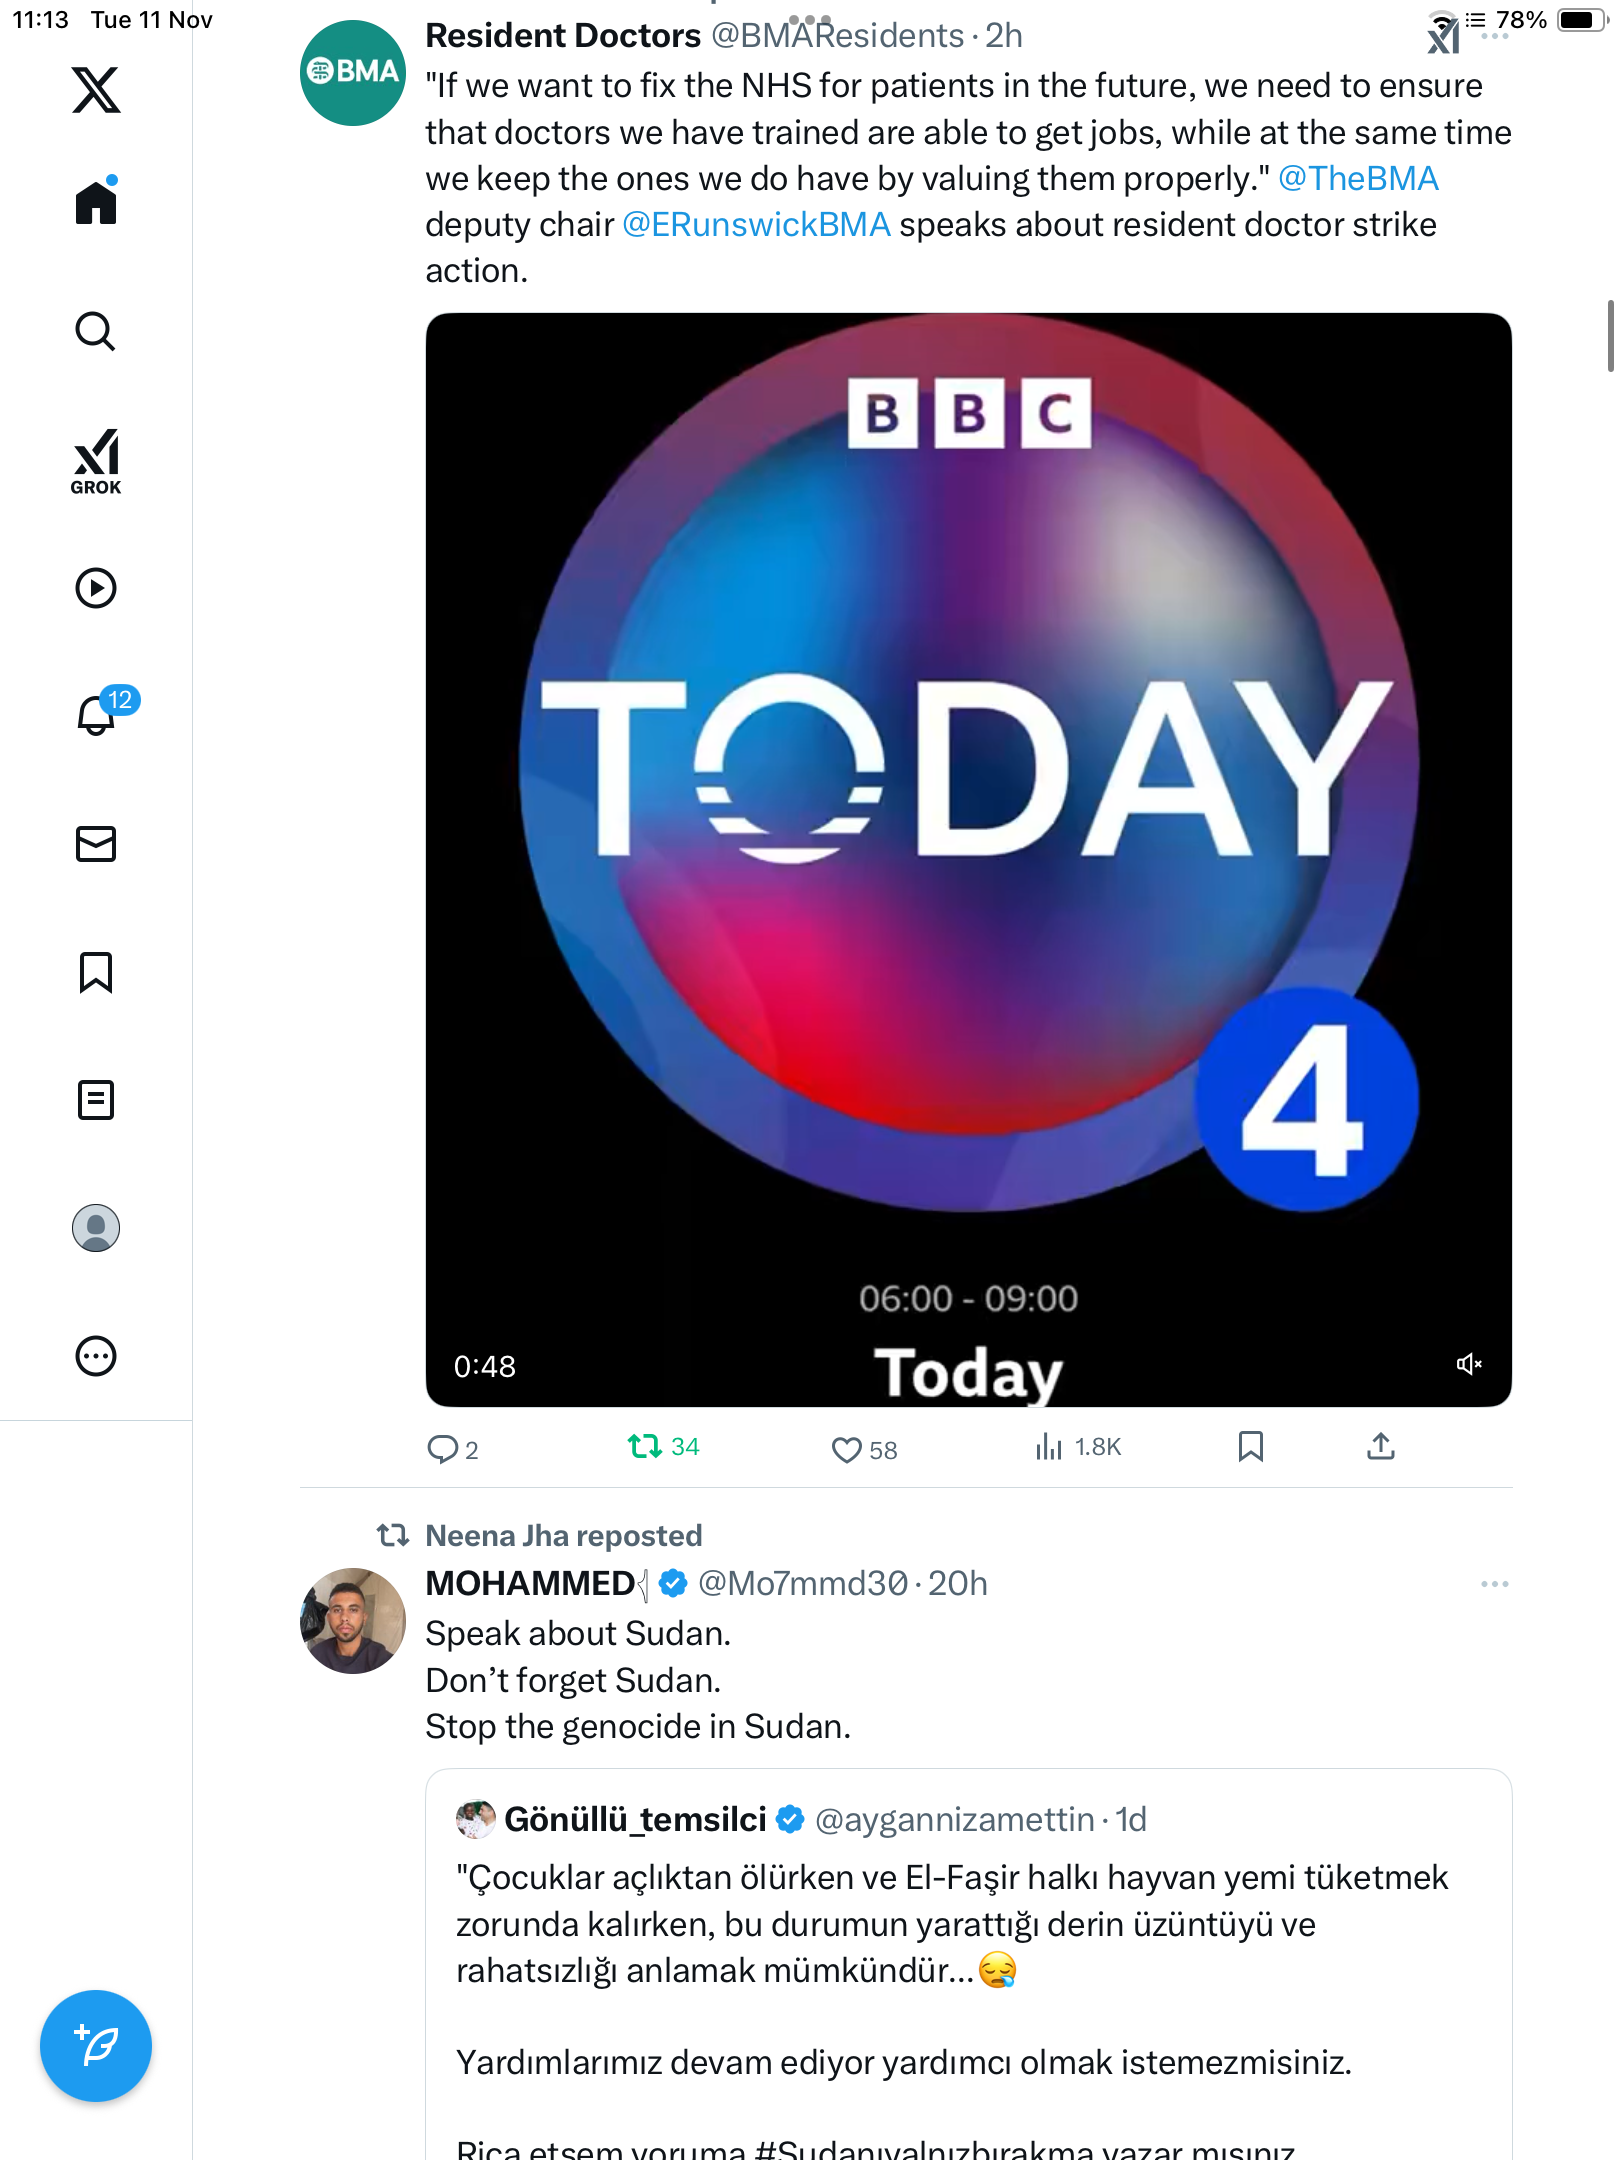Like the Resident Doctors post

[847, 1449]
